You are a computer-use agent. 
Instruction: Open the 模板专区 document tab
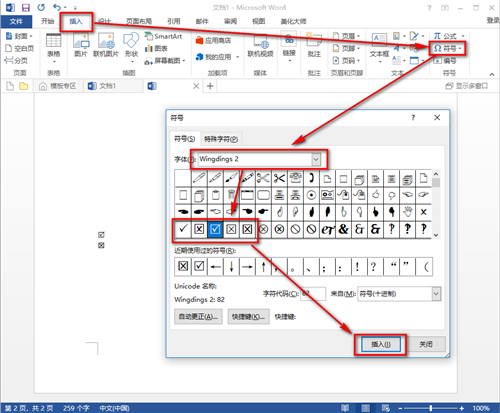point(58,86)
